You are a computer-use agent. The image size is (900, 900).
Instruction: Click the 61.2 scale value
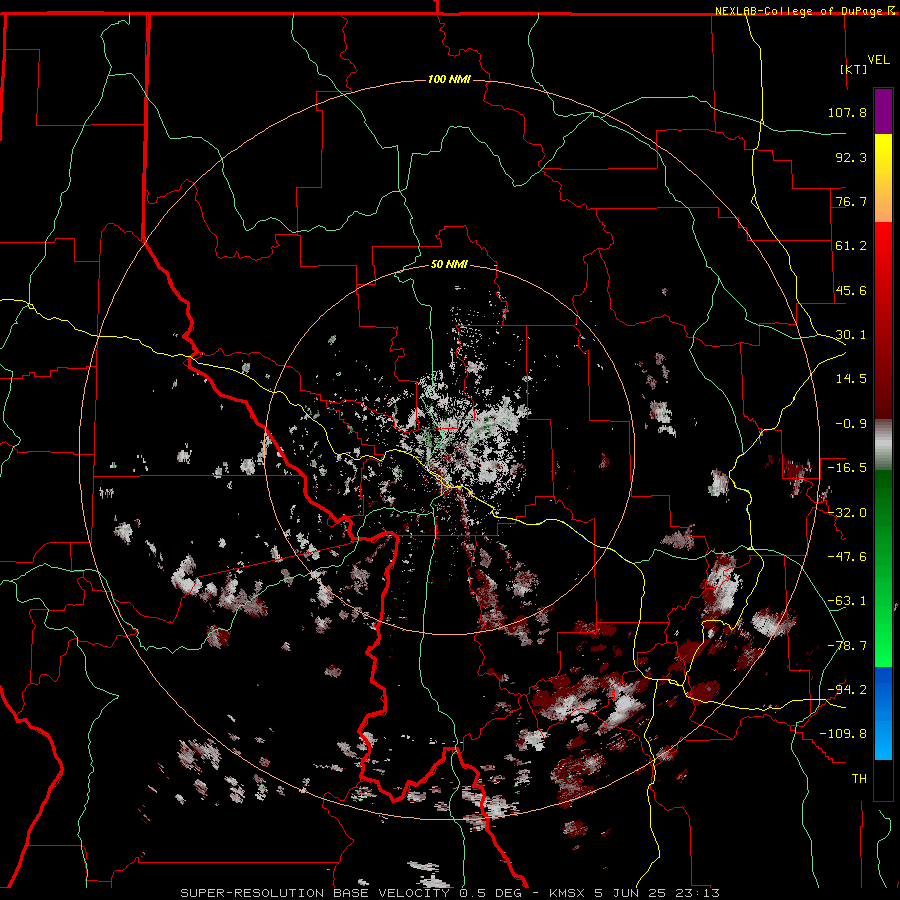[851, 246]
